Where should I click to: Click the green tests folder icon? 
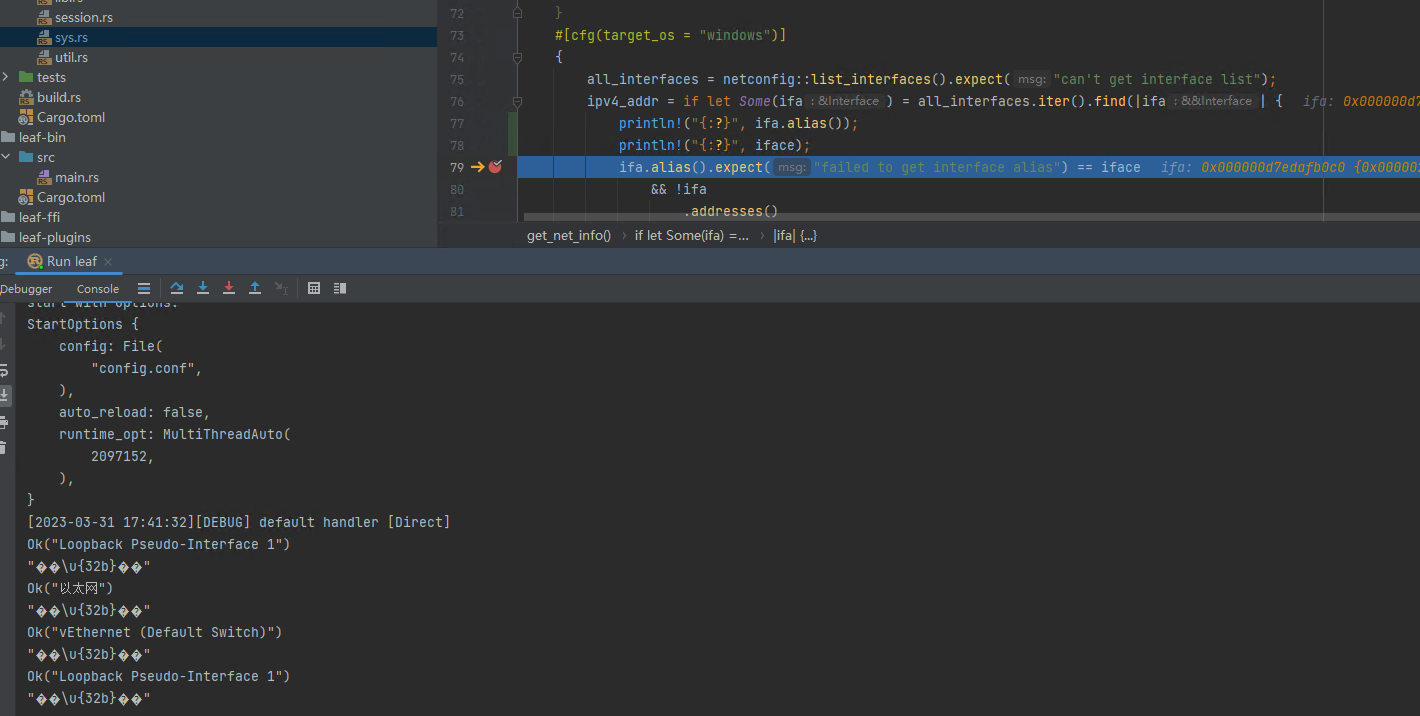point(26,77)
